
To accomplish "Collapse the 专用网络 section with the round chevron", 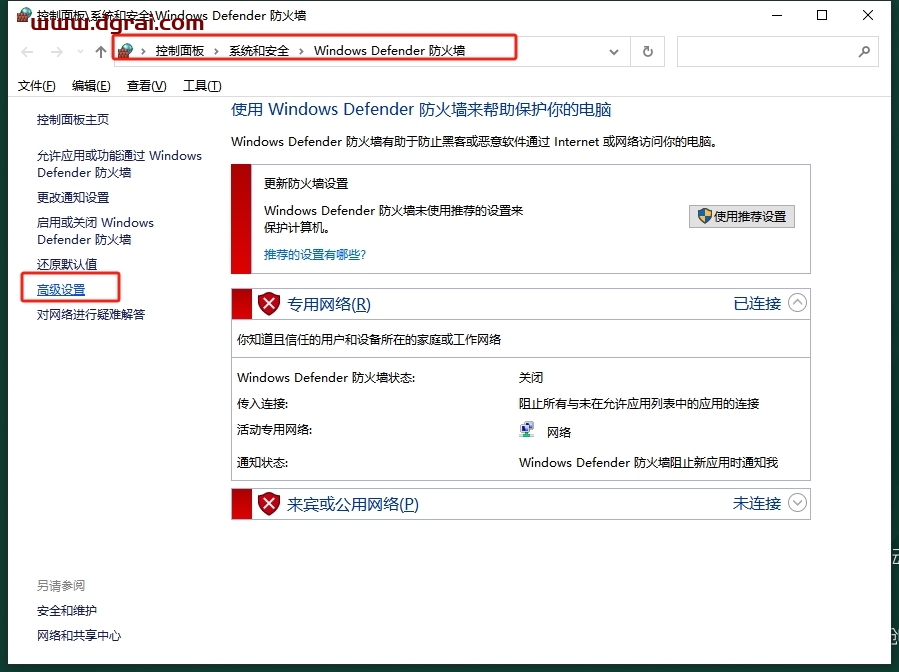I will tap(798, 302).
